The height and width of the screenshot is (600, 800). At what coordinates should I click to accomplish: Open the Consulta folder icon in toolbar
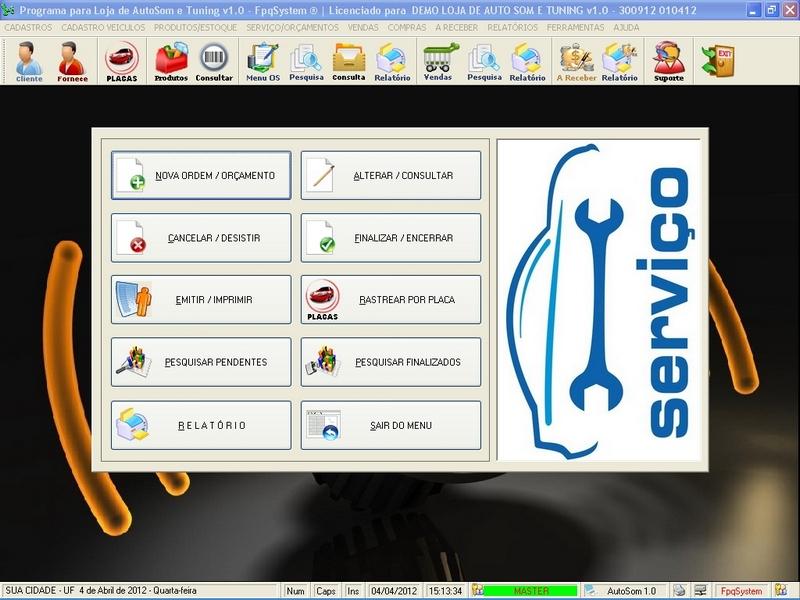point(349,62)
